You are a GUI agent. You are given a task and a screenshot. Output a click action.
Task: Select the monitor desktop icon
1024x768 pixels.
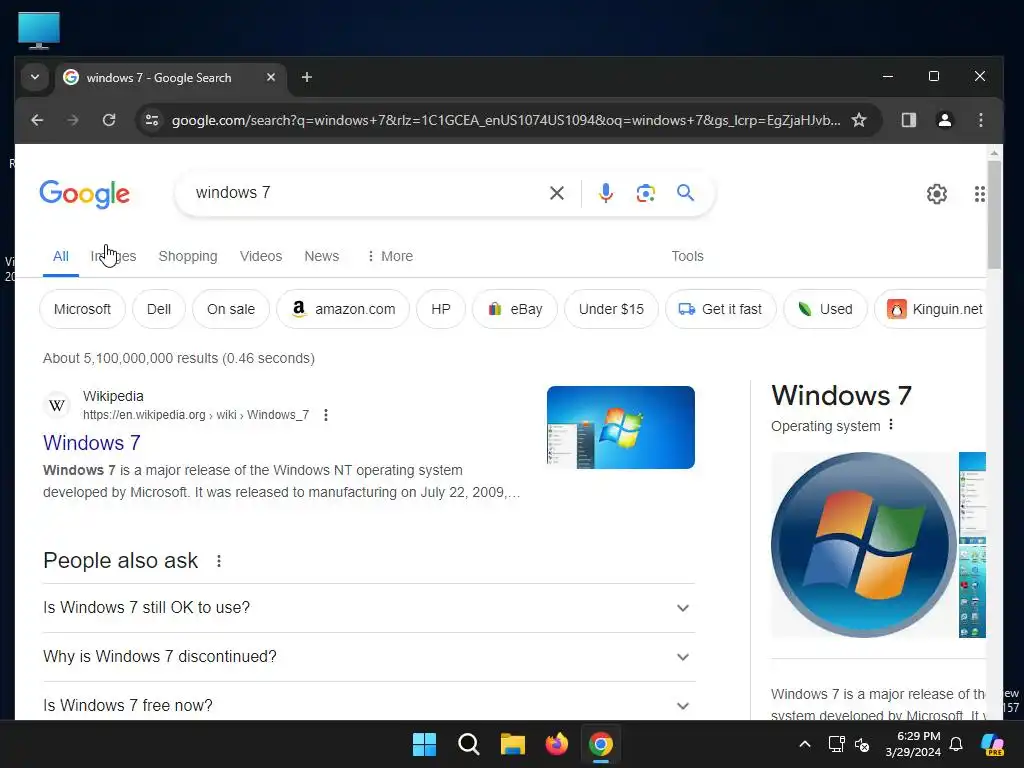point(39,30)
